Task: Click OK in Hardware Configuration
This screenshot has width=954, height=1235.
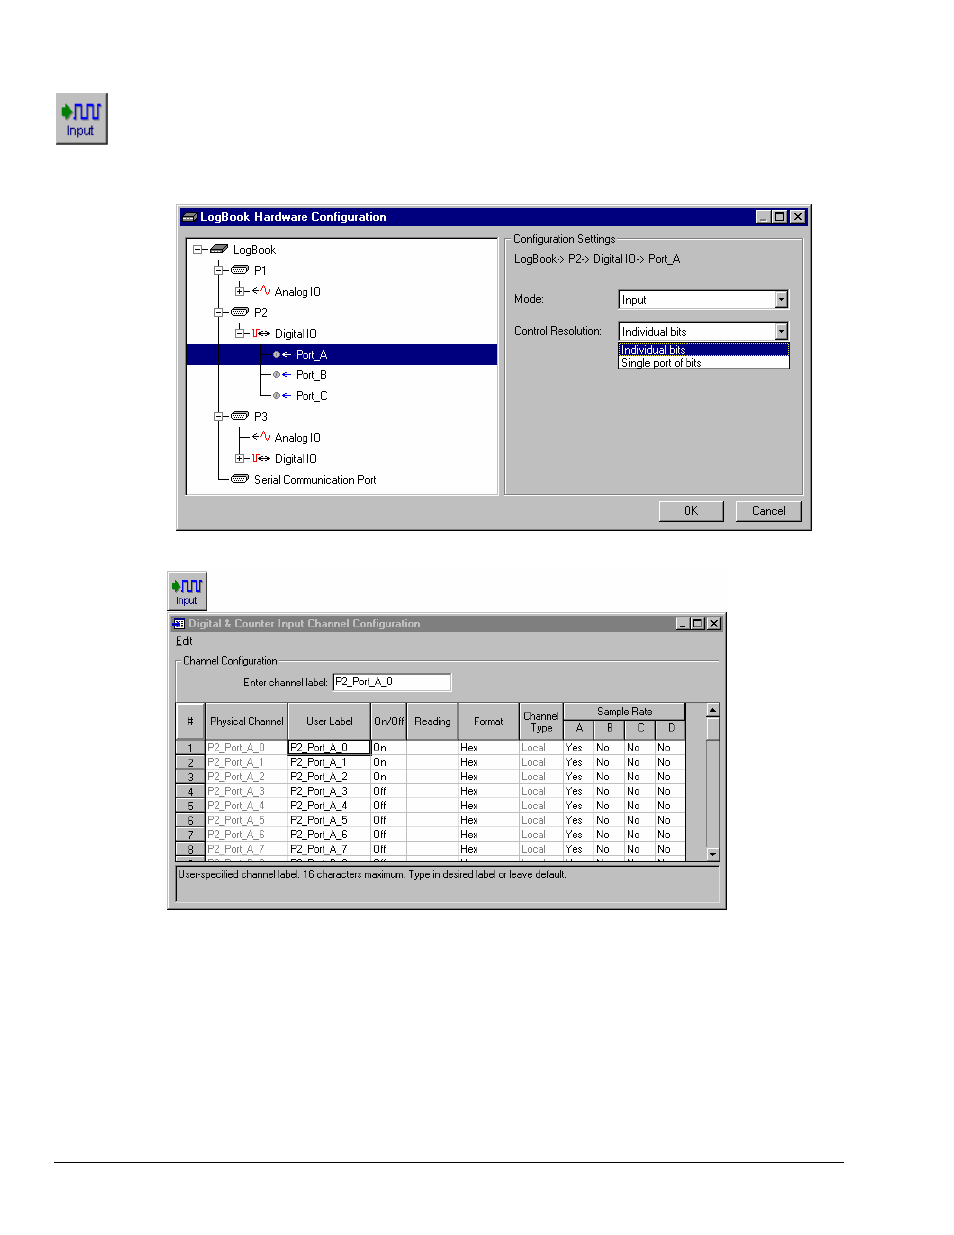Action: coord(691,511)
